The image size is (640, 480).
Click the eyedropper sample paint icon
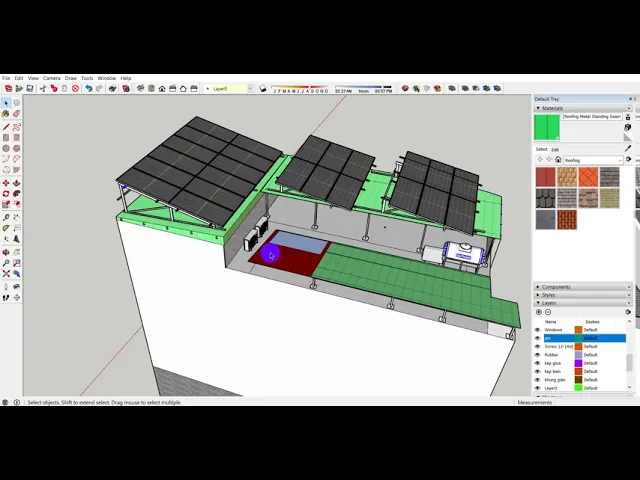[x=628, y=148]
